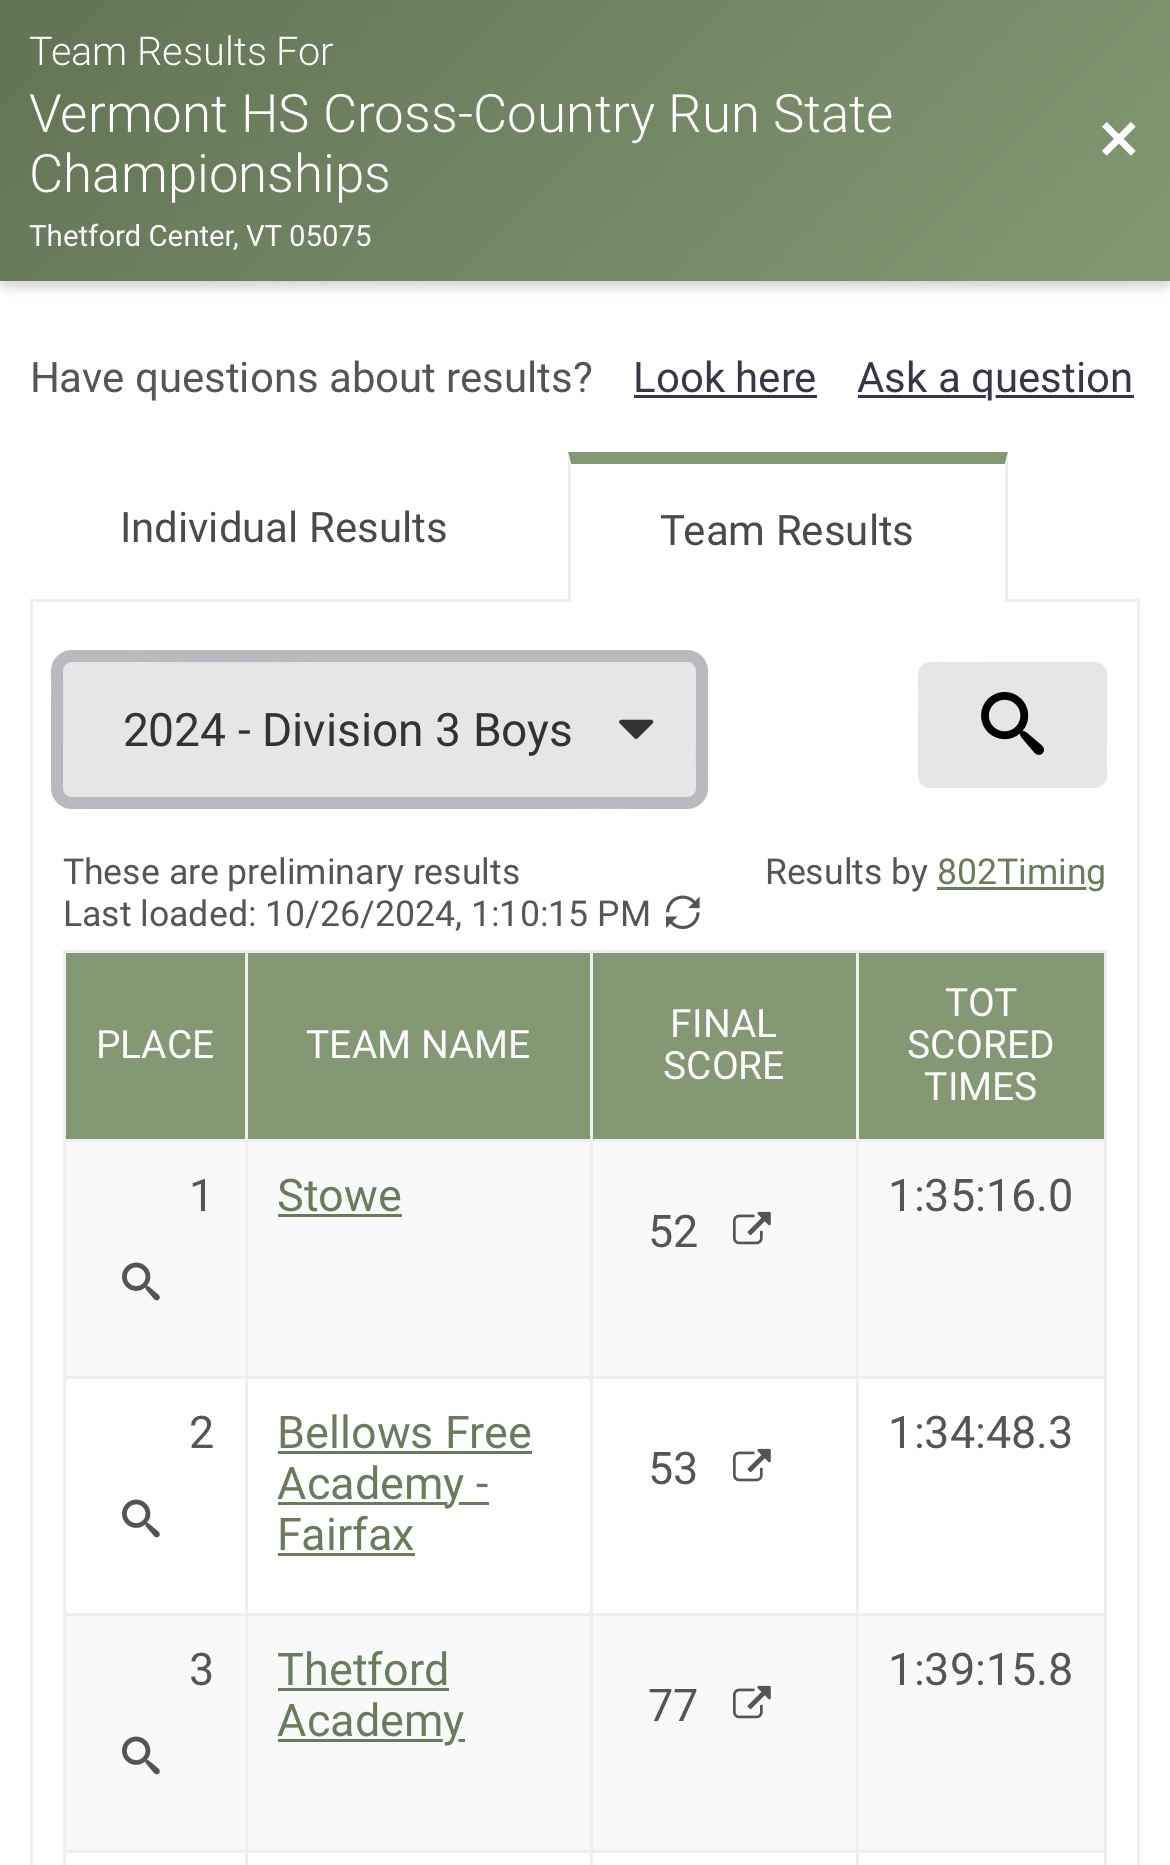This screenshot has height=1865, width=1170.
Task: Open the 802Timing link
Action: click(x=1021, y=872)
